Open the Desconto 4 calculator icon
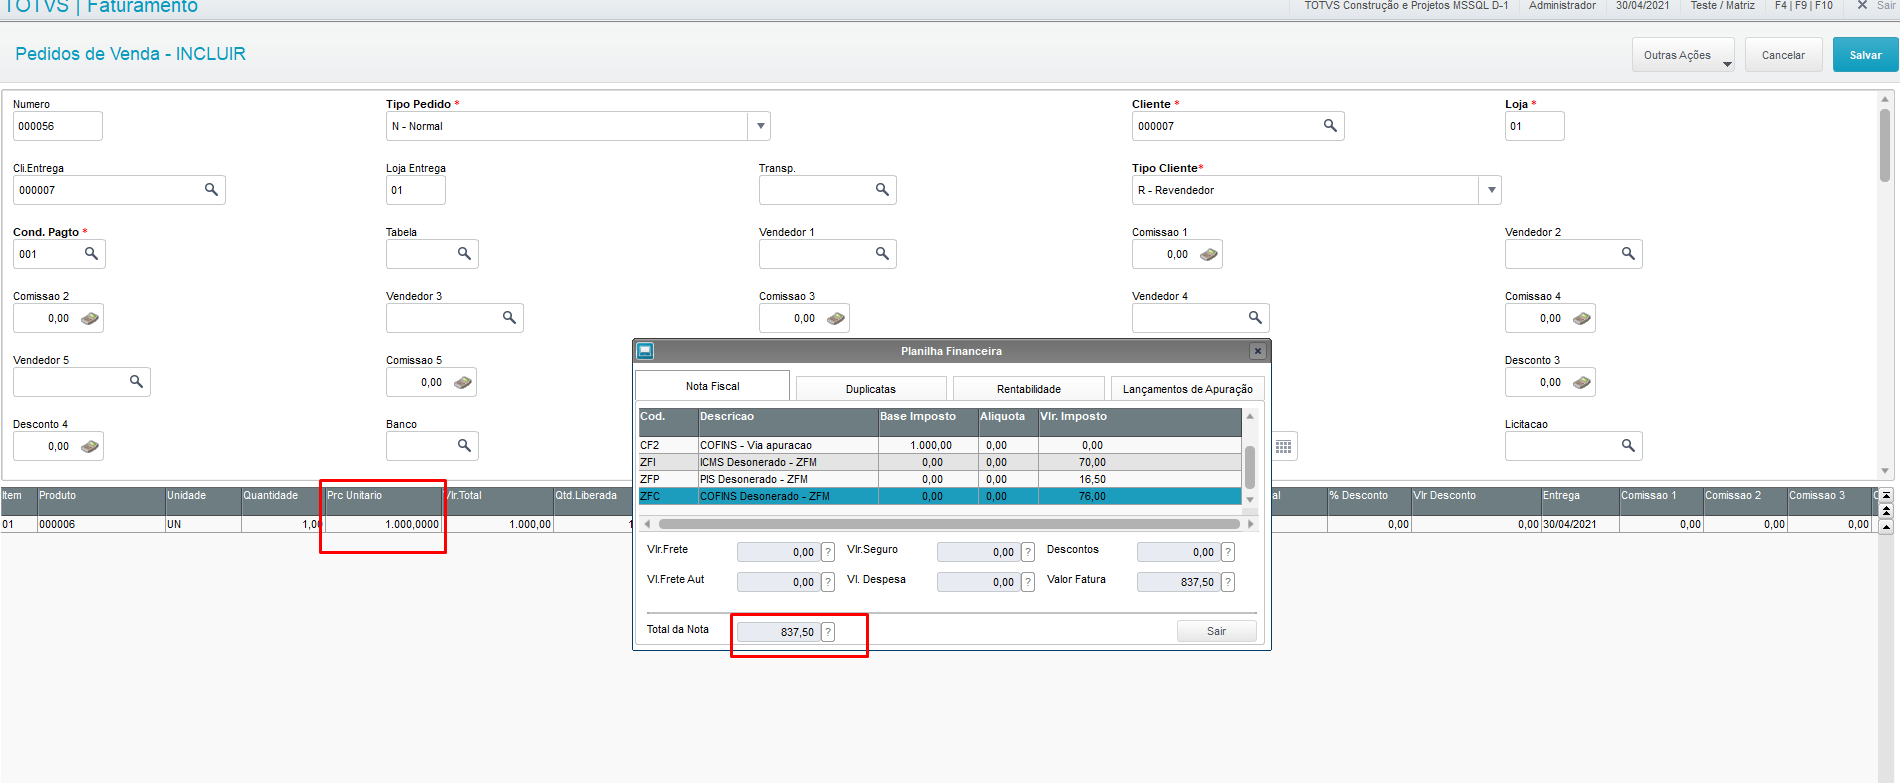The image size is (1900, 783). tap(90, 447)
